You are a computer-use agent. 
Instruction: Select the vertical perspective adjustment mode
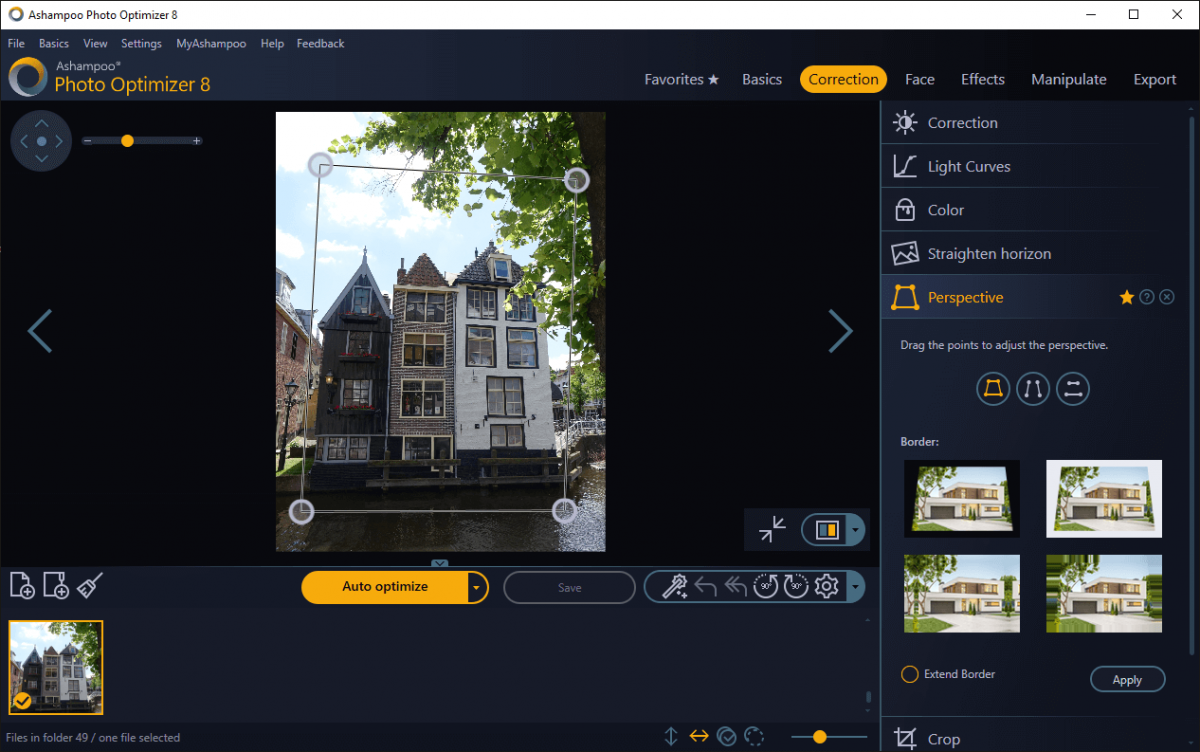tap(1033, 389)
